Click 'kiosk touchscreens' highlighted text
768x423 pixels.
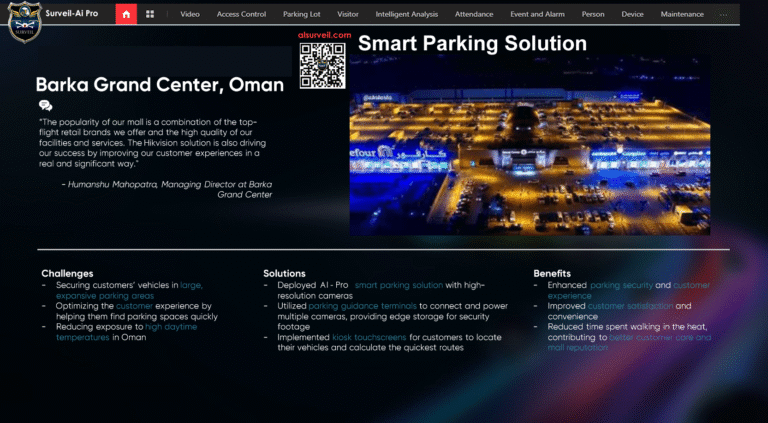[369, 337]
